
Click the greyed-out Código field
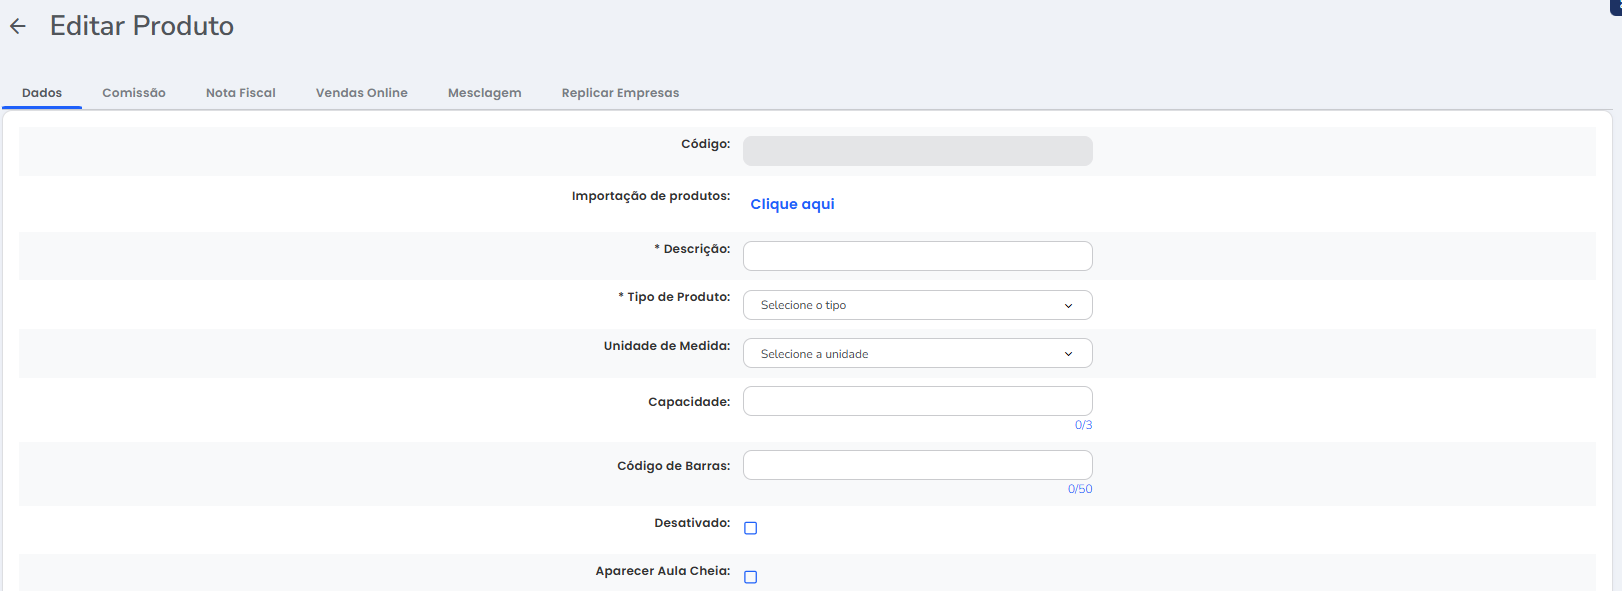coord(917,151)
